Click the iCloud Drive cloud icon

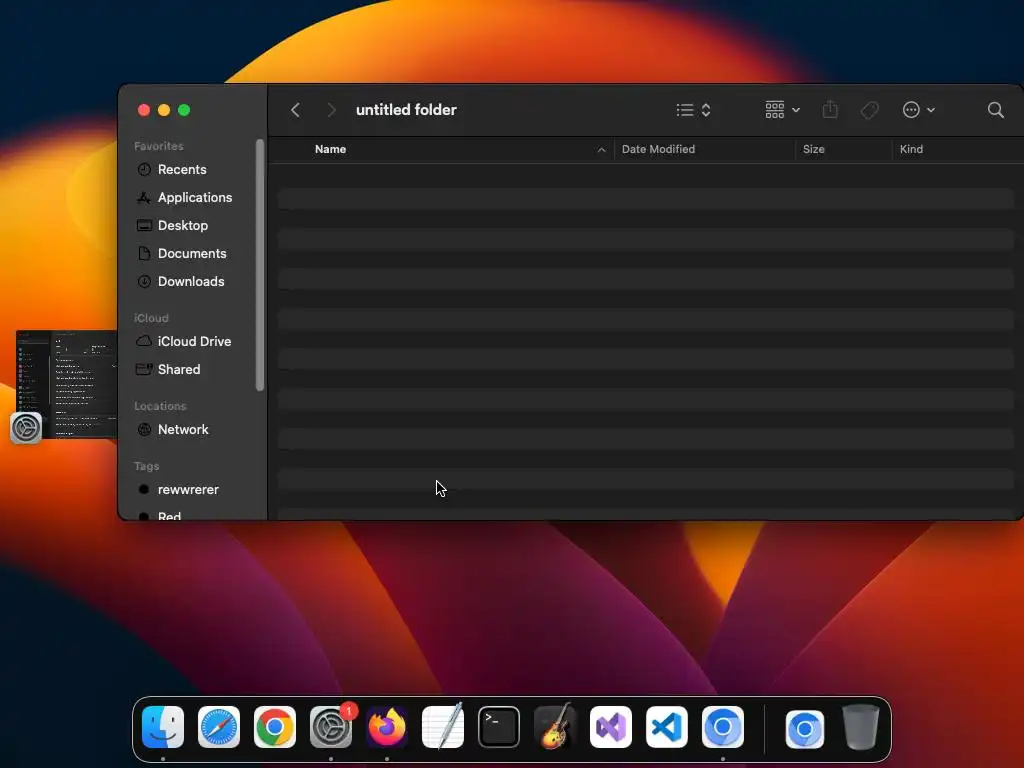[144, 341]
